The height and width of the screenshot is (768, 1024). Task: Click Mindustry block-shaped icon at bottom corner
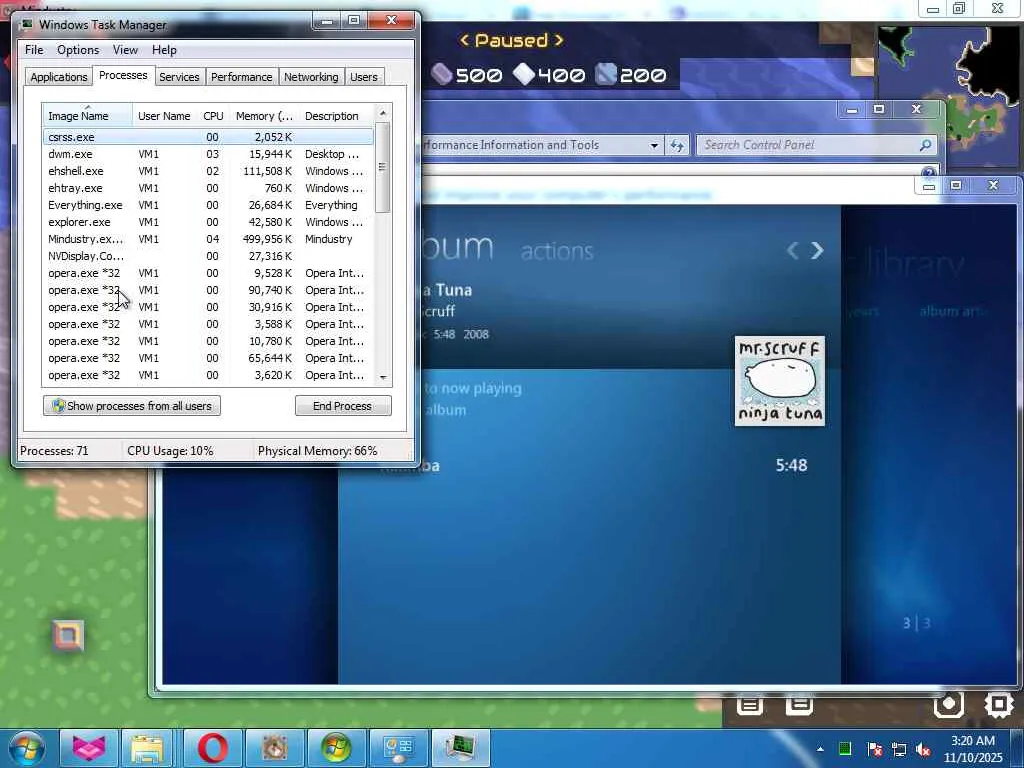click(x=999, y=705)
